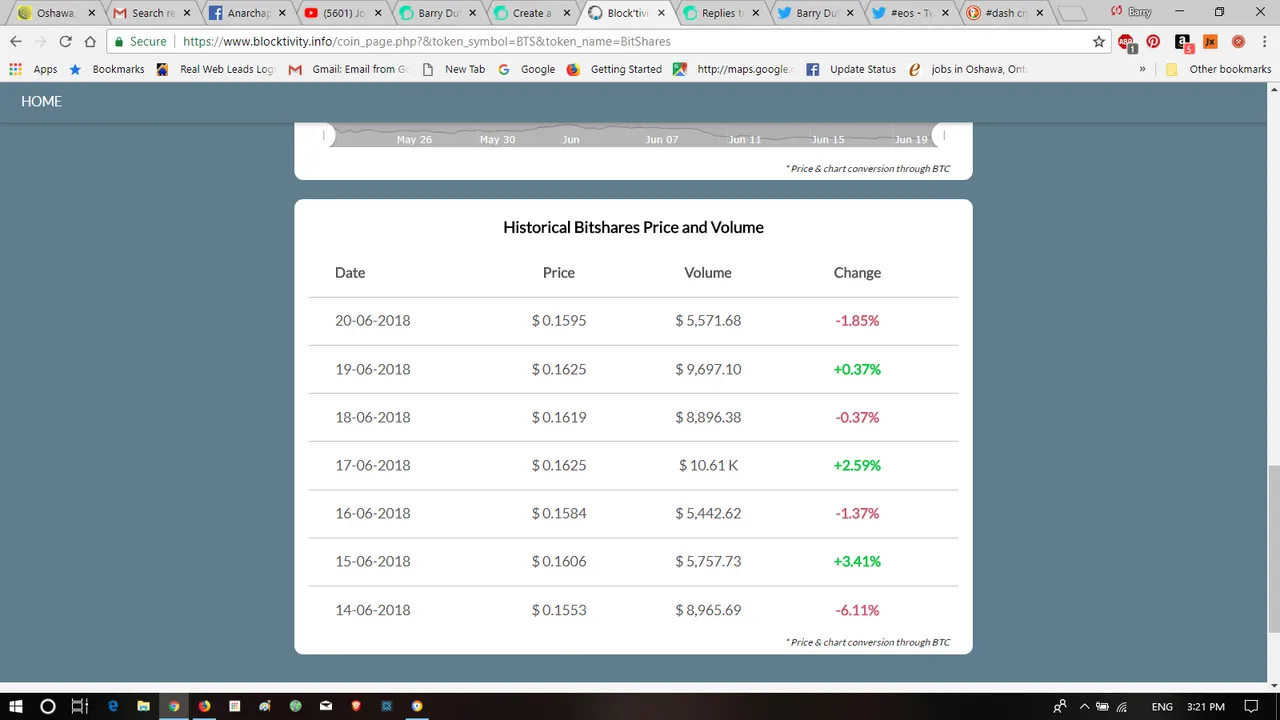Image resolution: width=1280 pixels, height=720 pixels.
Task: Close the Blocktivity tab
Action: pos(661,13)
